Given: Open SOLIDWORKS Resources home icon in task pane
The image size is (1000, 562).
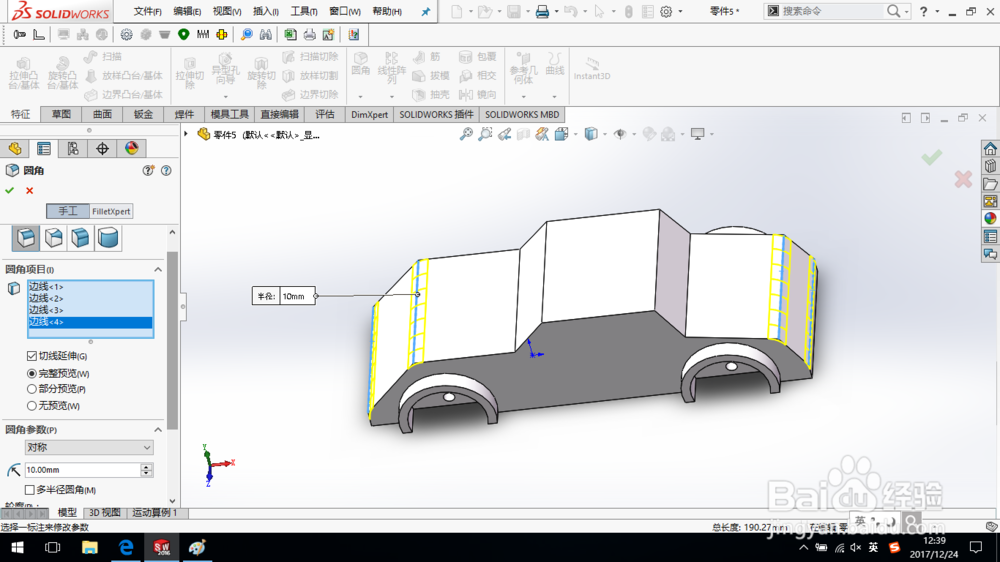Looking at the screenshot, I should click(990, 149).
